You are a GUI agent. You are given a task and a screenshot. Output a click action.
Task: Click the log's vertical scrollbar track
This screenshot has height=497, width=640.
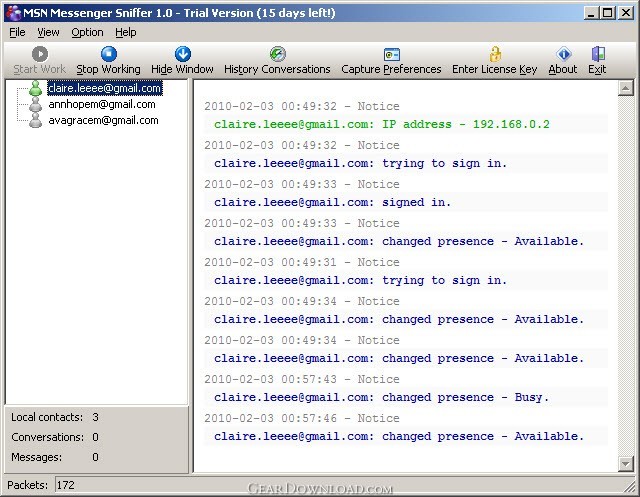(x=625, y=276)
